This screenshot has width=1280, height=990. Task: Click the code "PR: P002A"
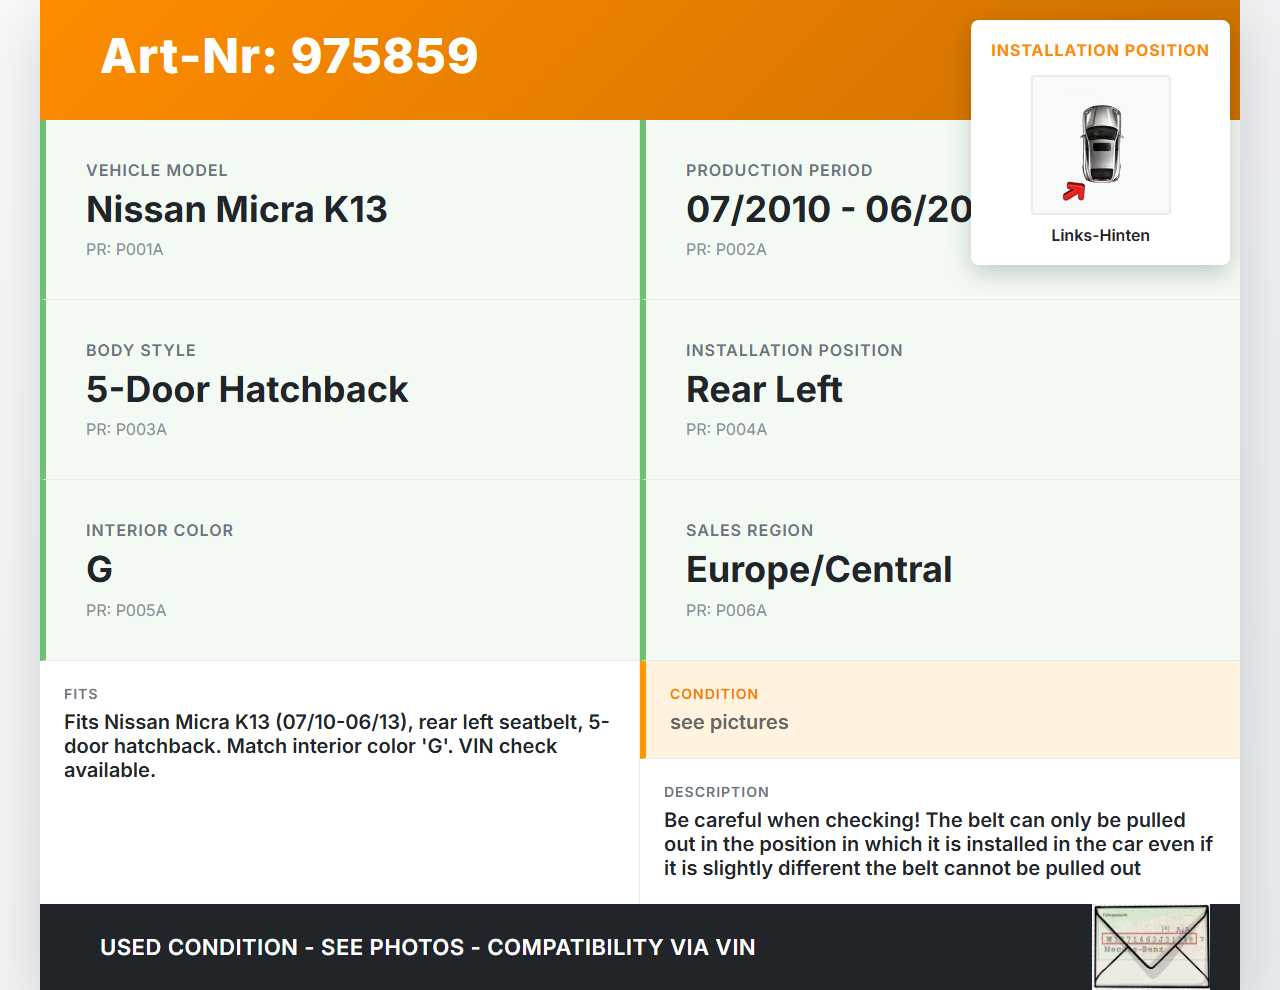pos(726,249)
